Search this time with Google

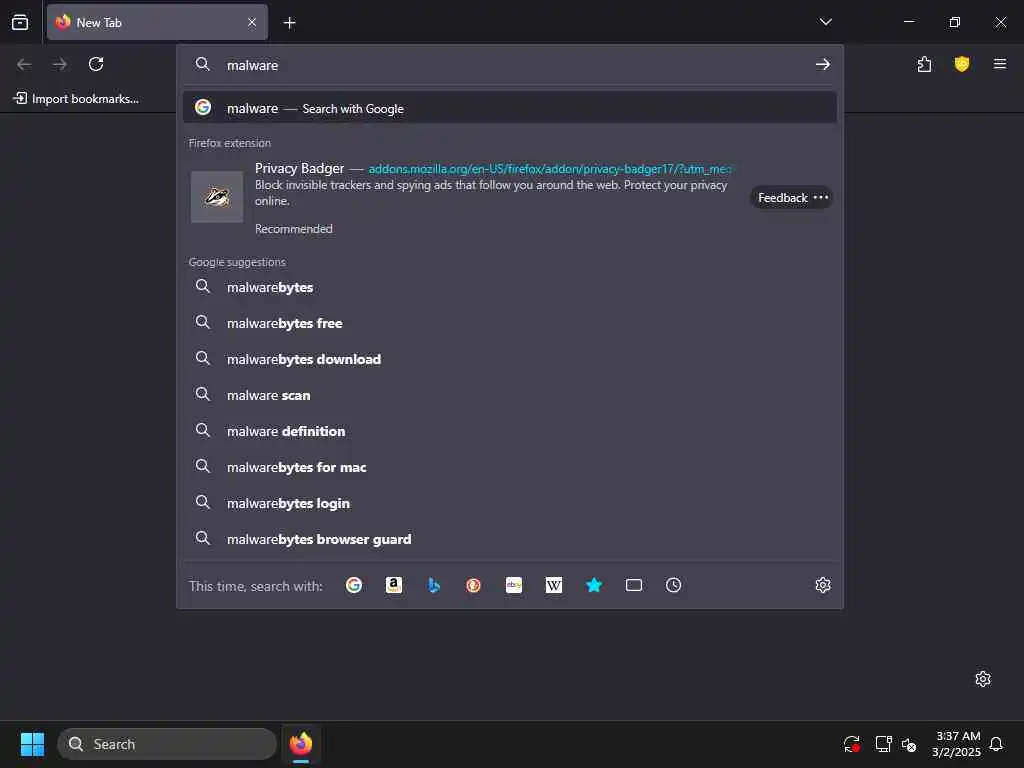354,585
